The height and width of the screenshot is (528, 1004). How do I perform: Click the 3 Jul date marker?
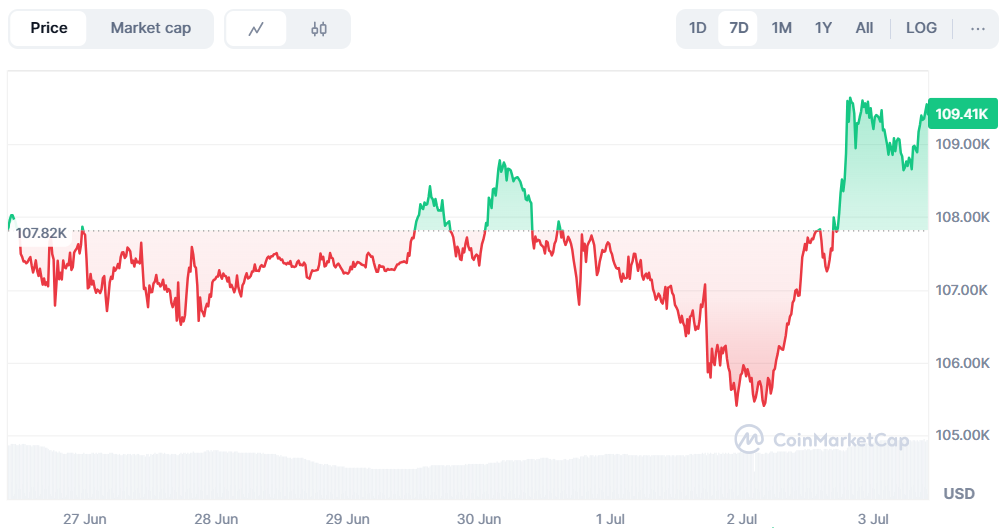873,519
